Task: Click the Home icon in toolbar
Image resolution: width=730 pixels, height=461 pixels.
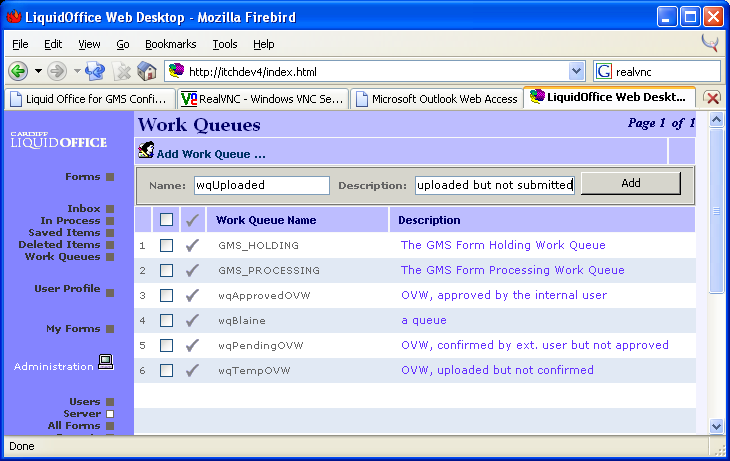Action: (x=147, y=71)
